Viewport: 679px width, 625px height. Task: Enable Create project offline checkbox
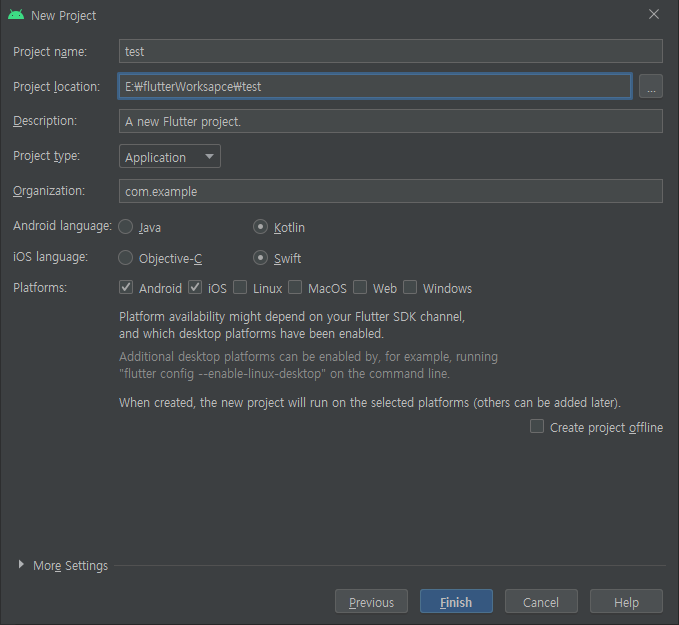pos(537,426)
